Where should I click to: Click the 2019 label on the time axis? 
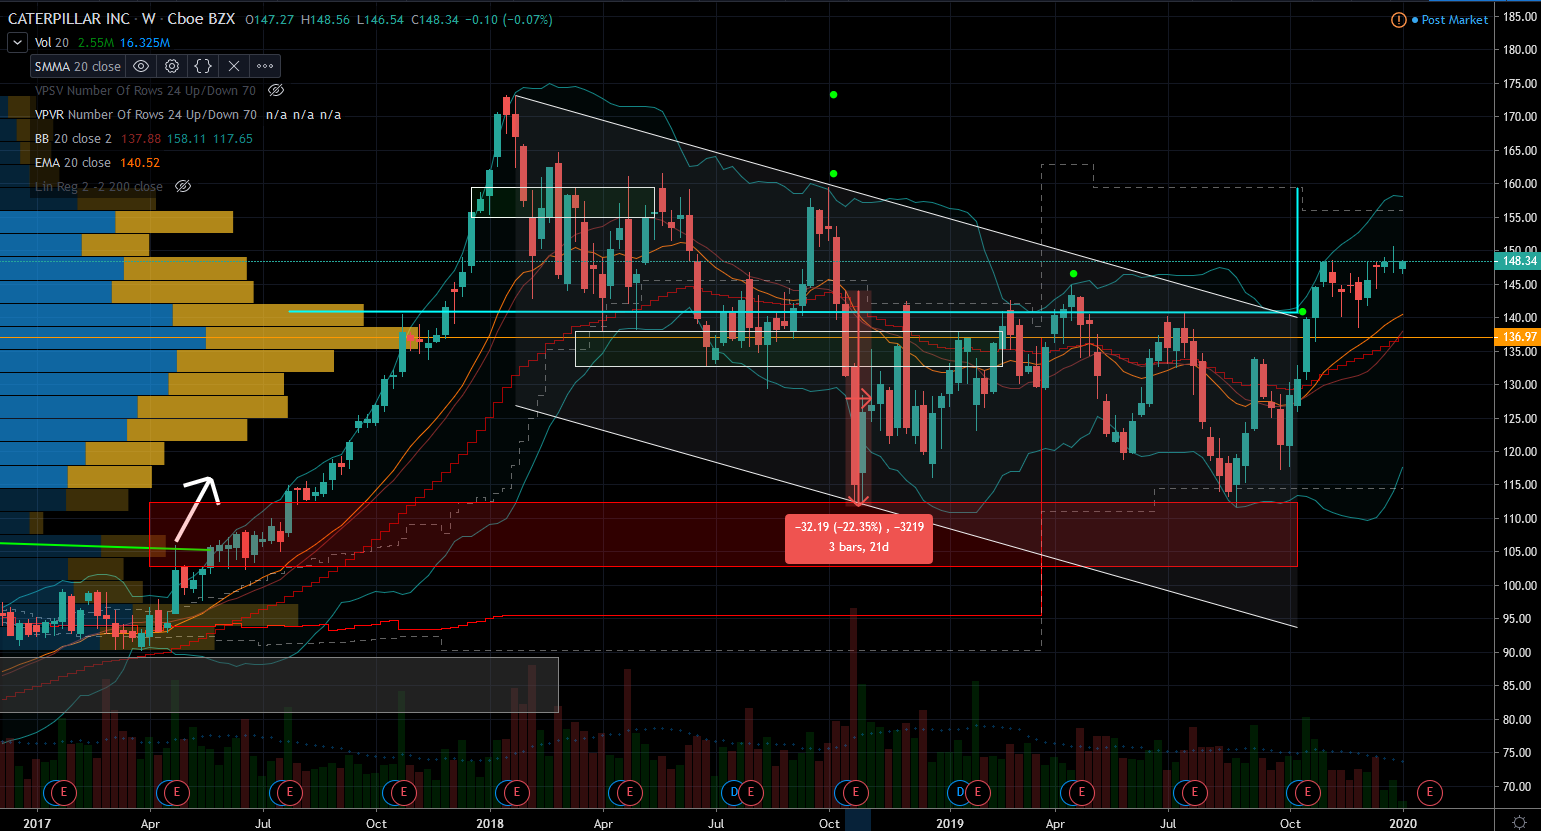(x=950, y=823)
